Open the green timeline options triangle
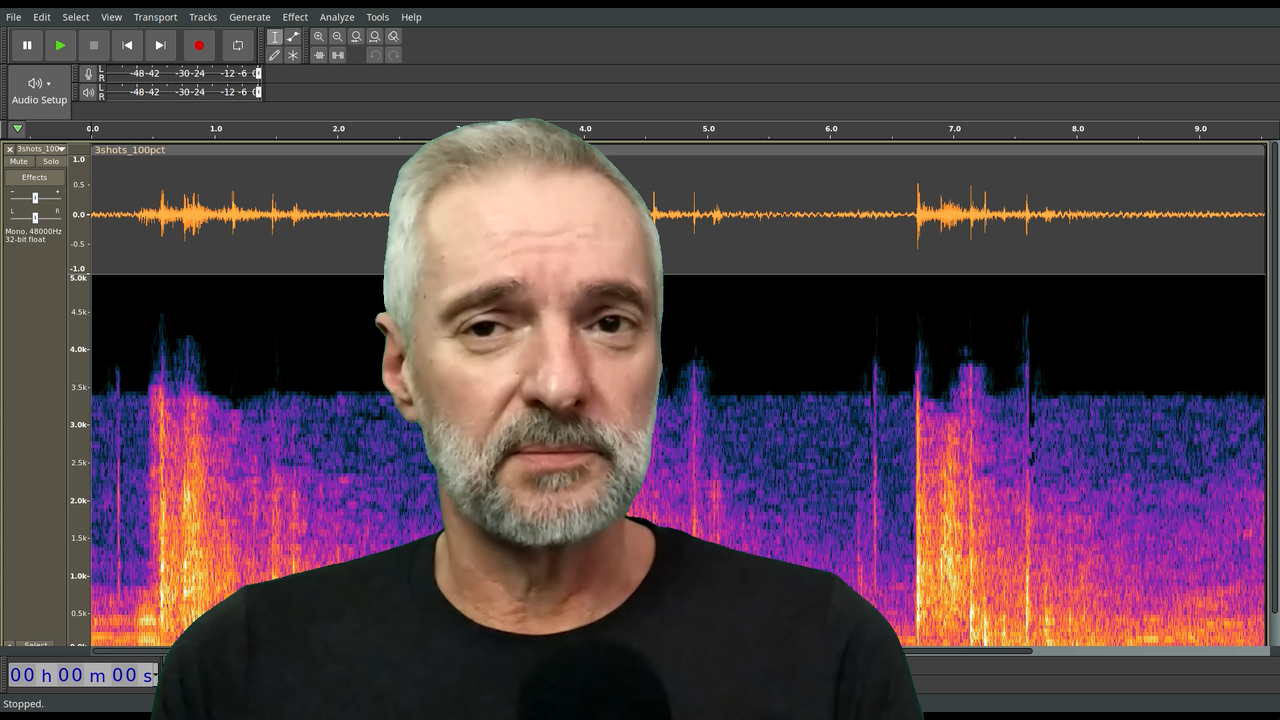1280x720 pixels. tap(17, 129)
